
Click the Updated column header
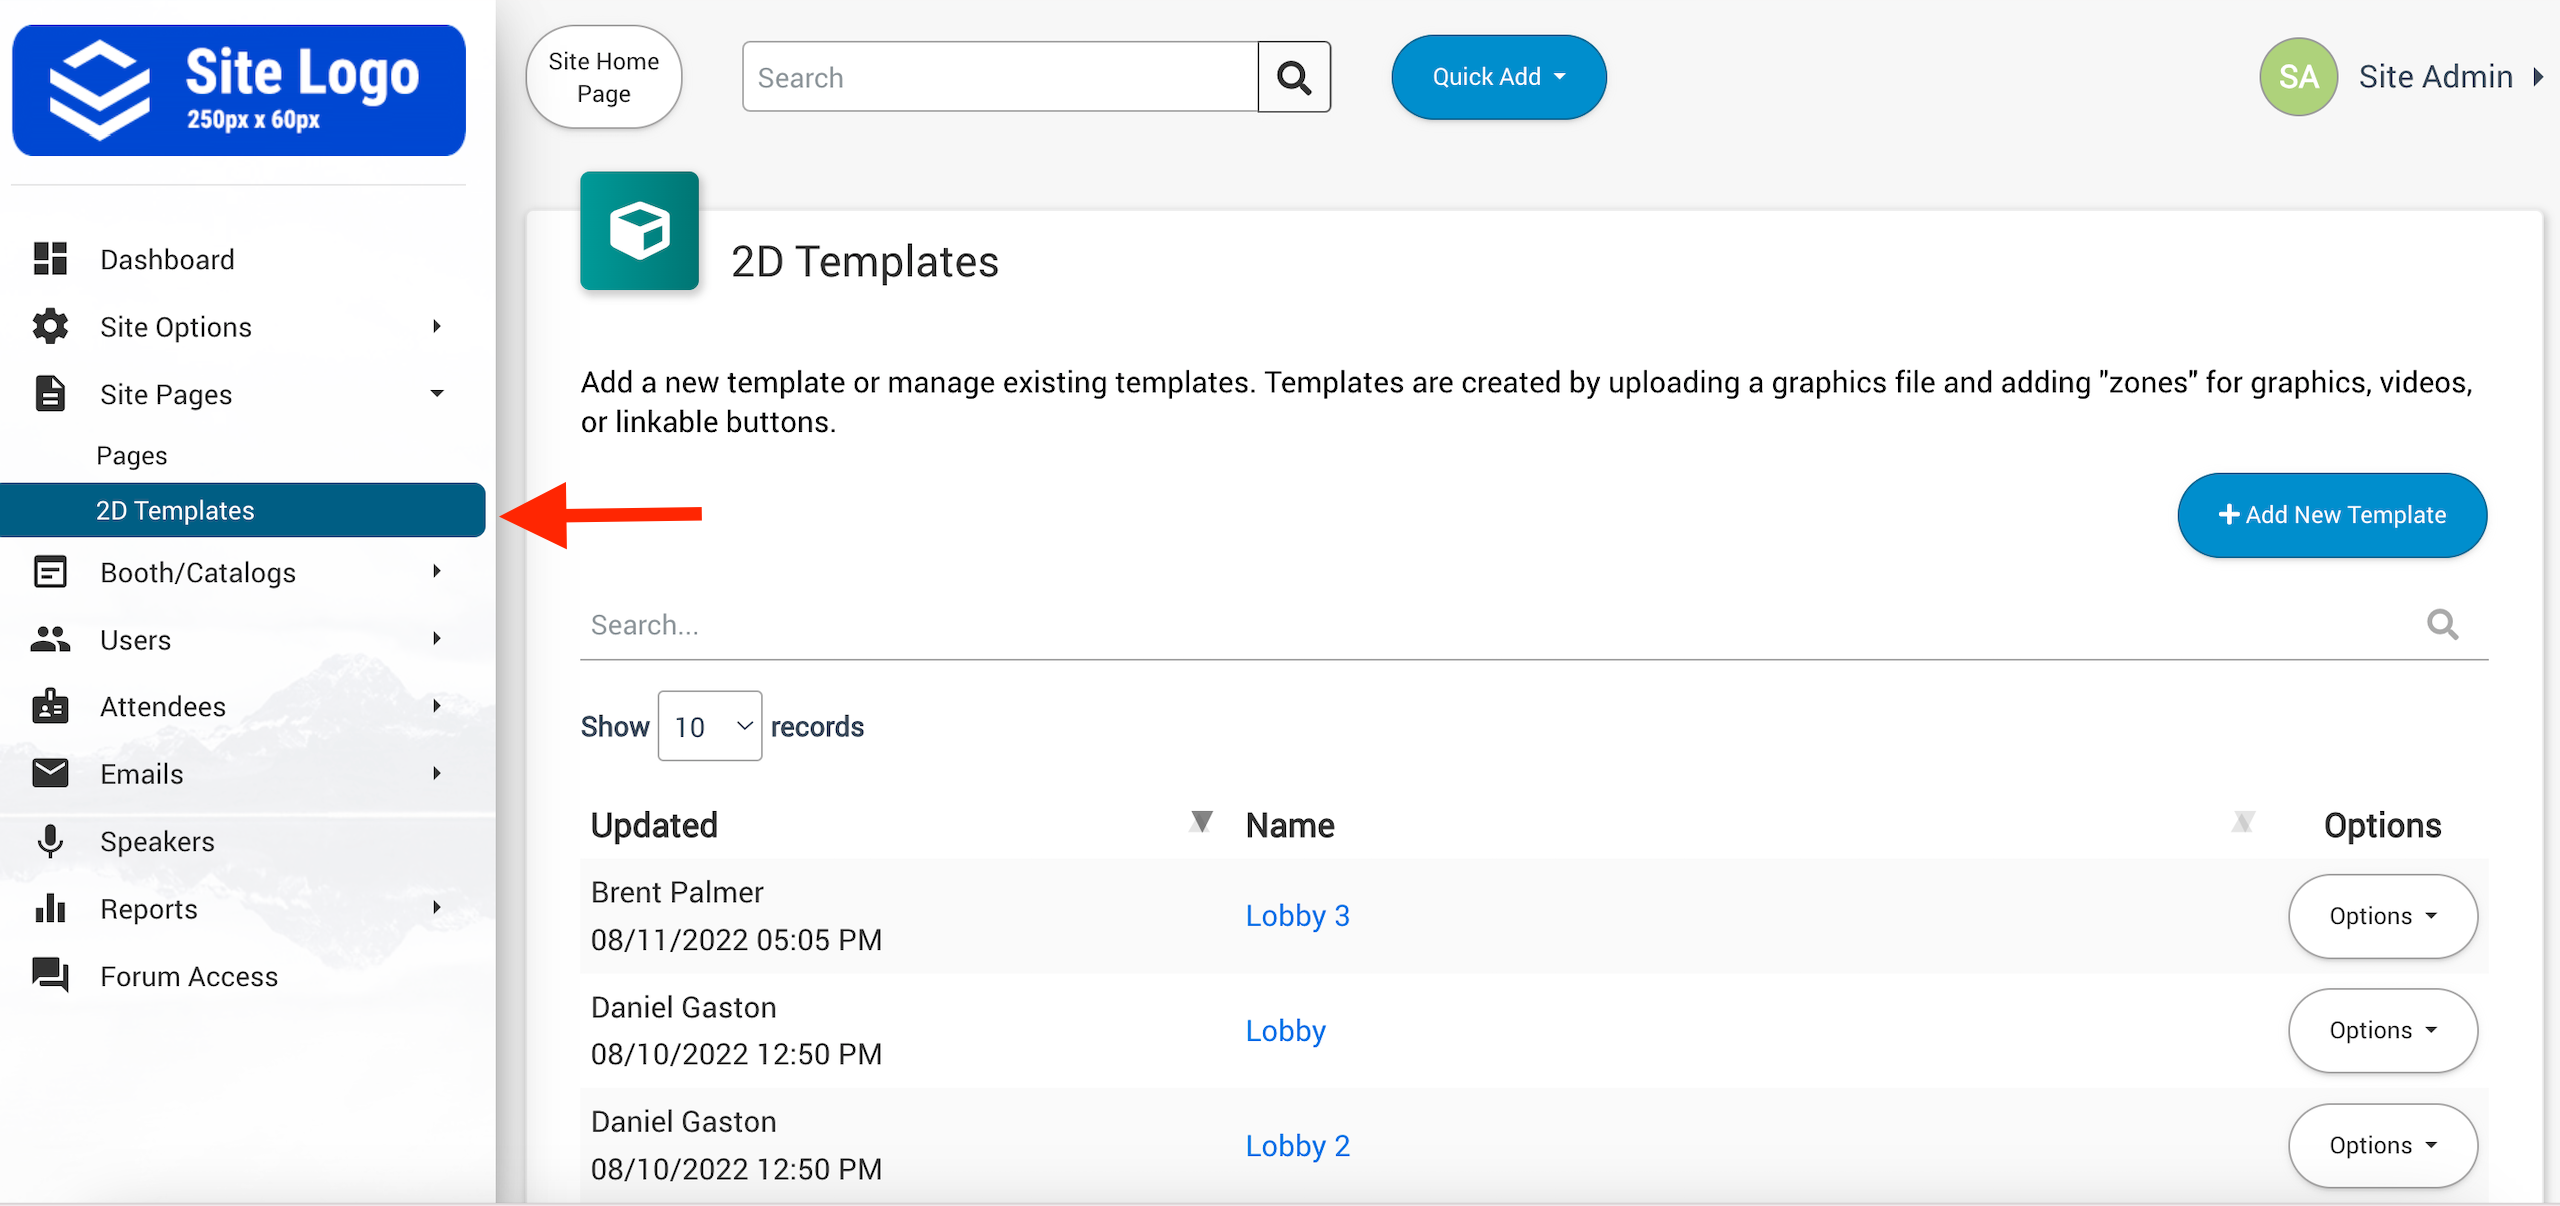click(654, 825)
